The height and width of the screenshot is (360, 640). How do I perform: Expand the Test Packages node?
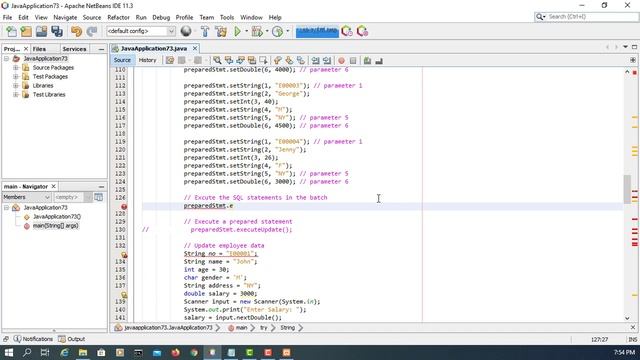(16, 77)
